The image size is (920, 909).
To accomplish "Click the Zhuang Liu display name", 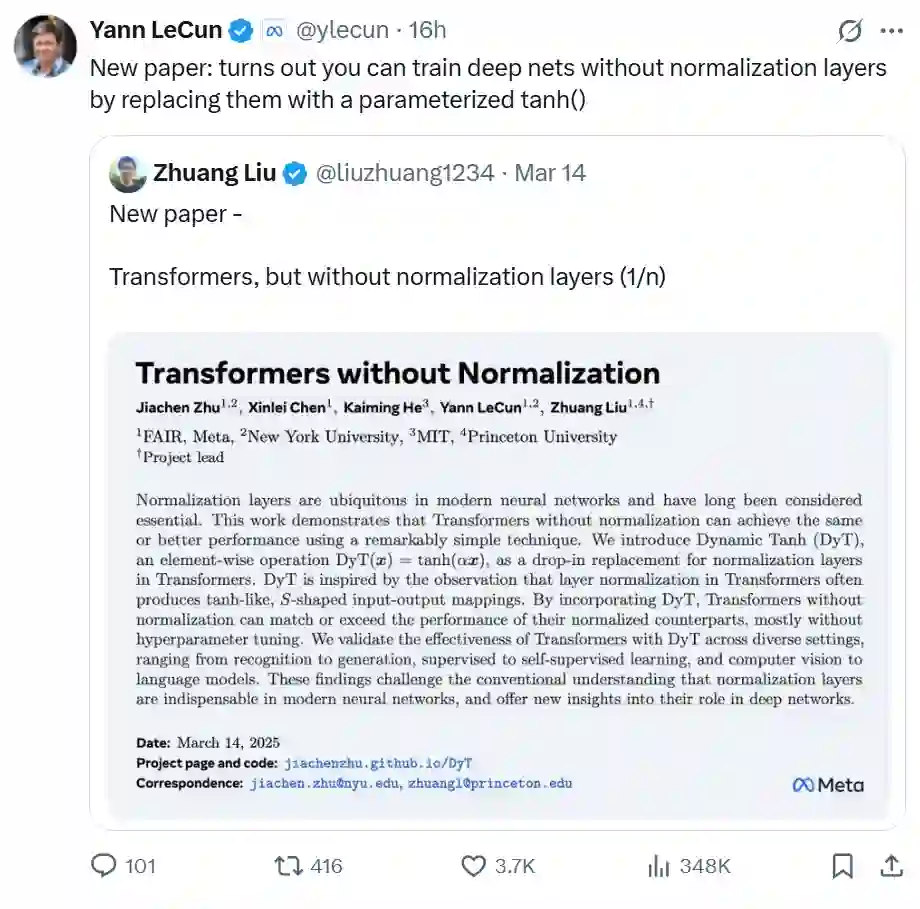I will click(x=214, y=173).
